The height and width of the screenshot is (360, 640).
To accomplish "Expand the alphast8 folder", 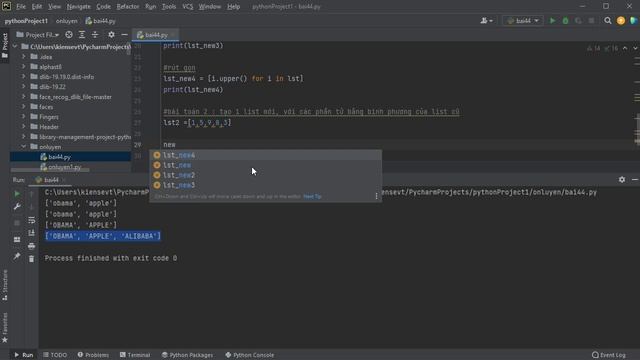I will tap(24, 67).
